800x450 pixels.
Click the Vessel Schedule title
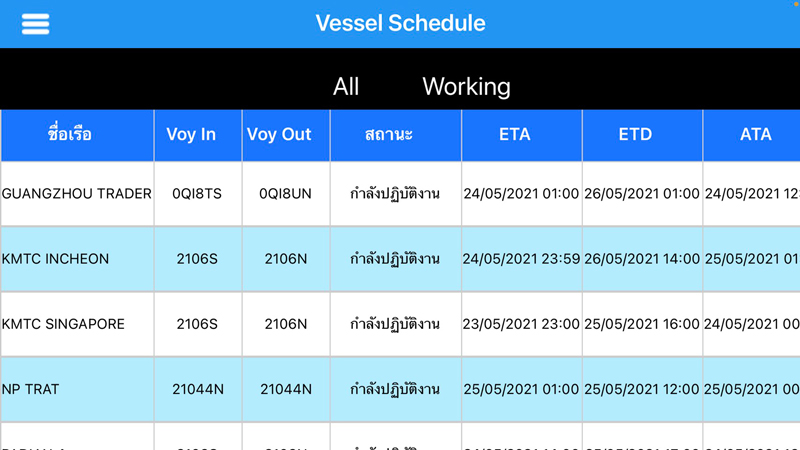[400, 23]
